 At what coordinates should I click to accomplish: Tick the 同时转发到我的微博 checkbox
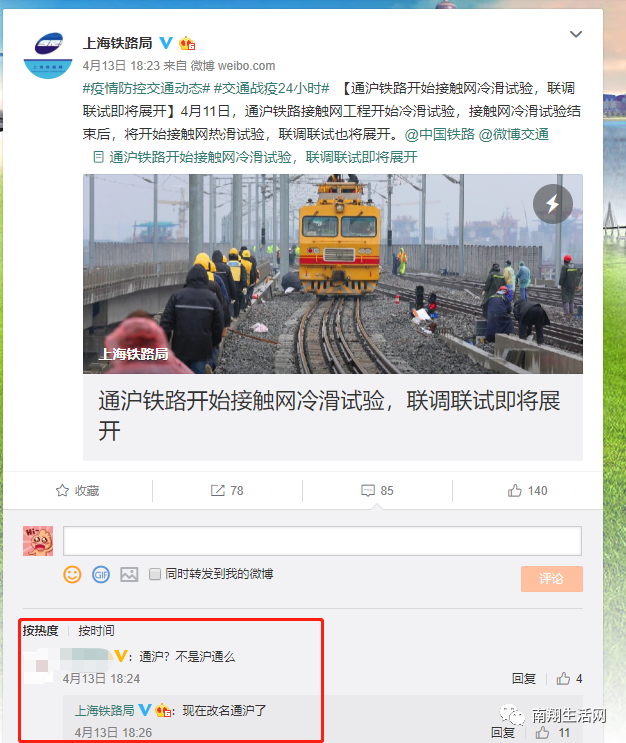pos(154,574)
